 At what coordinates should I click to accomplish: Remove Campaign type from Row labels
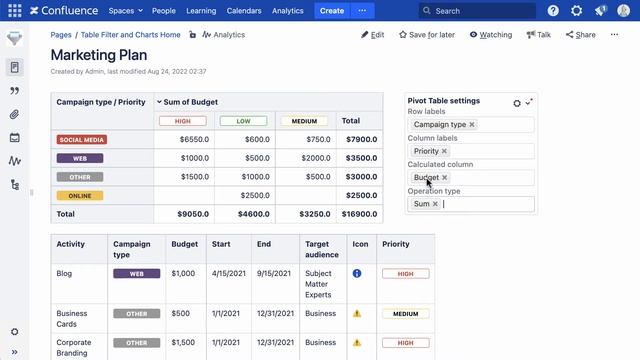click(x=472, y=124)
